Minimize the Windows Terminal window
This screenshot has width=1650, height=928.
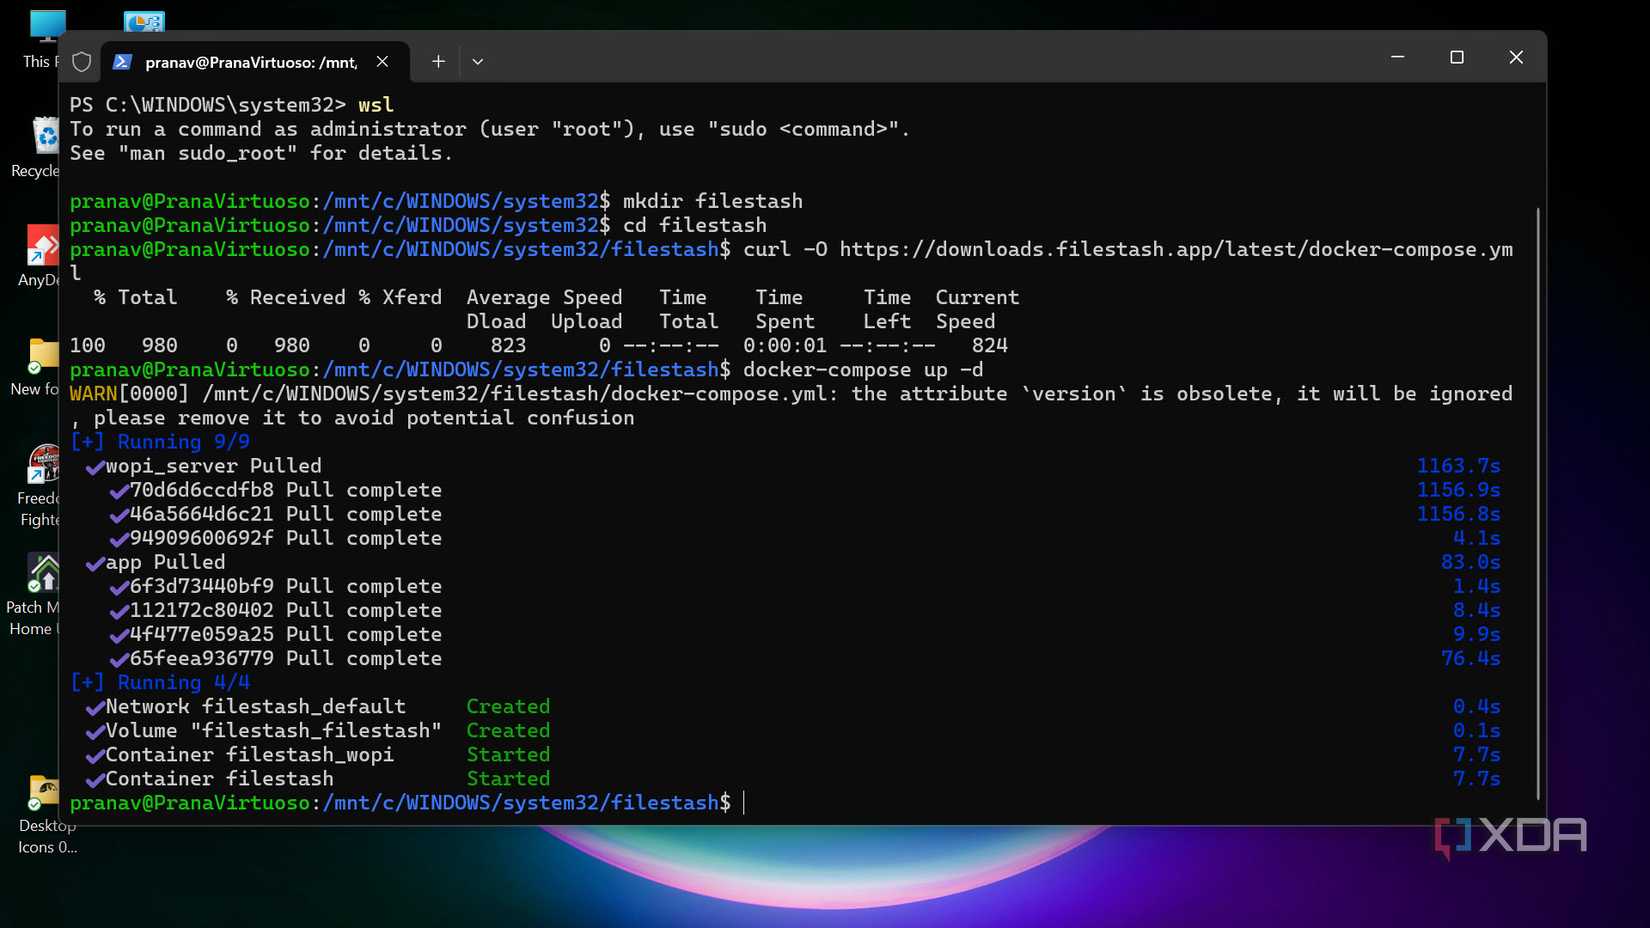click(1397, 57)
